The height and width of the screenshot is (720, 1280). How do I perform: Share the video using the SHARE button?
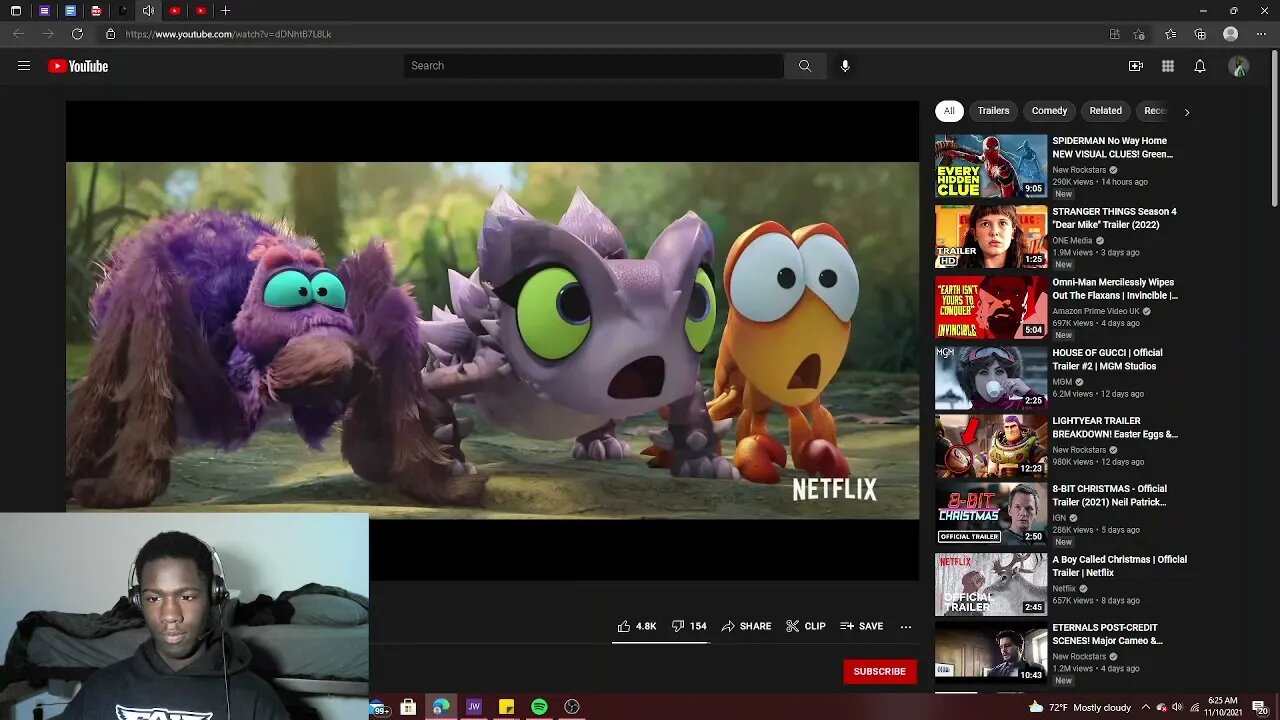[746, 626]
